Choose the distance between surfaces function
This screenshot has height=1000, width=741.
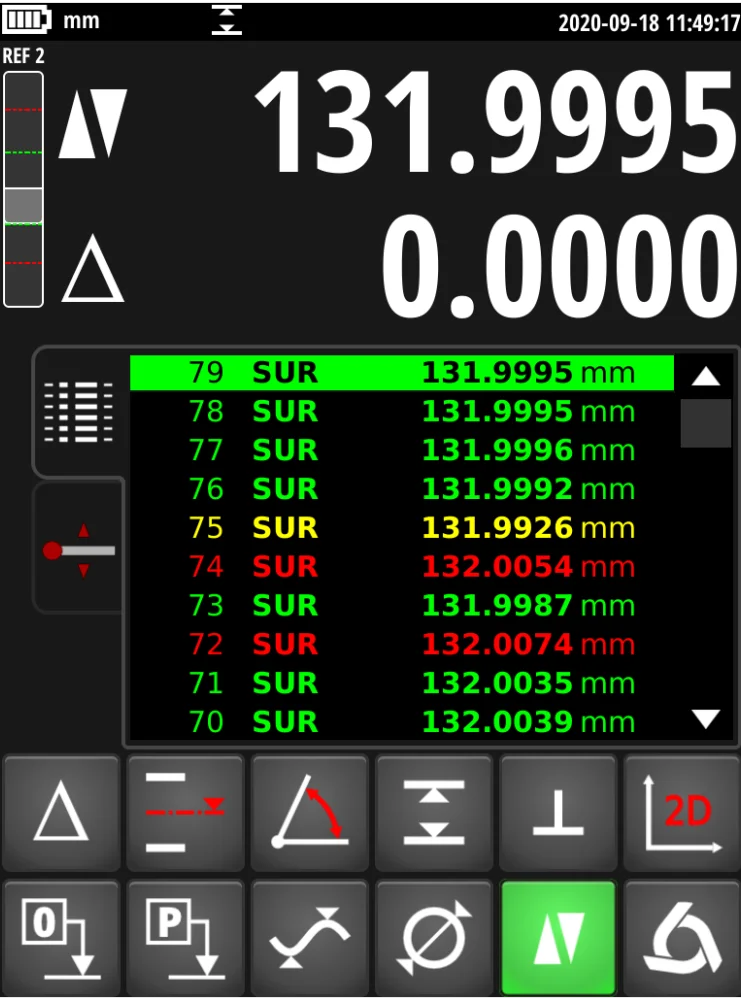point(434,812)
